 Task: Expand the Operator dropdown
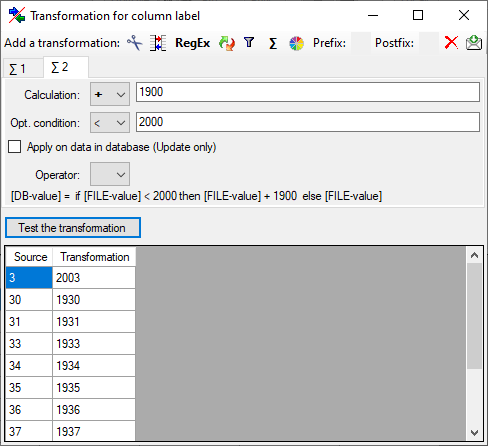pos(110,174)
